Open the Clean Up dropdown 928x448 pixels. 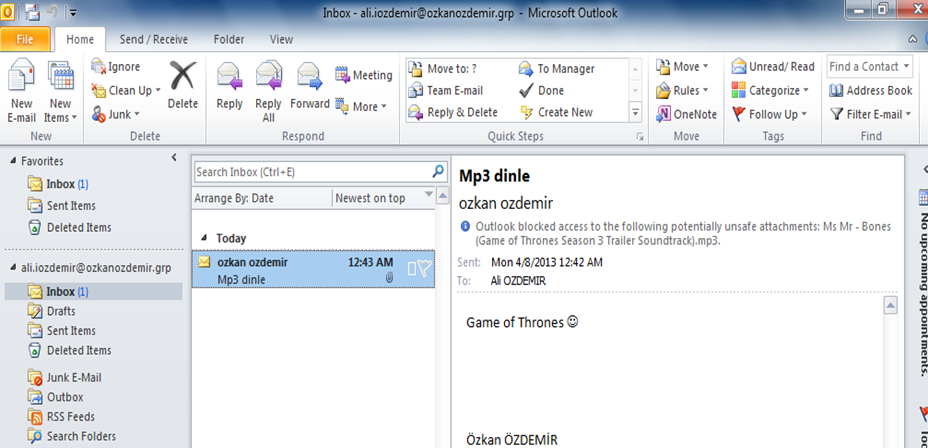tap(126, 91)
